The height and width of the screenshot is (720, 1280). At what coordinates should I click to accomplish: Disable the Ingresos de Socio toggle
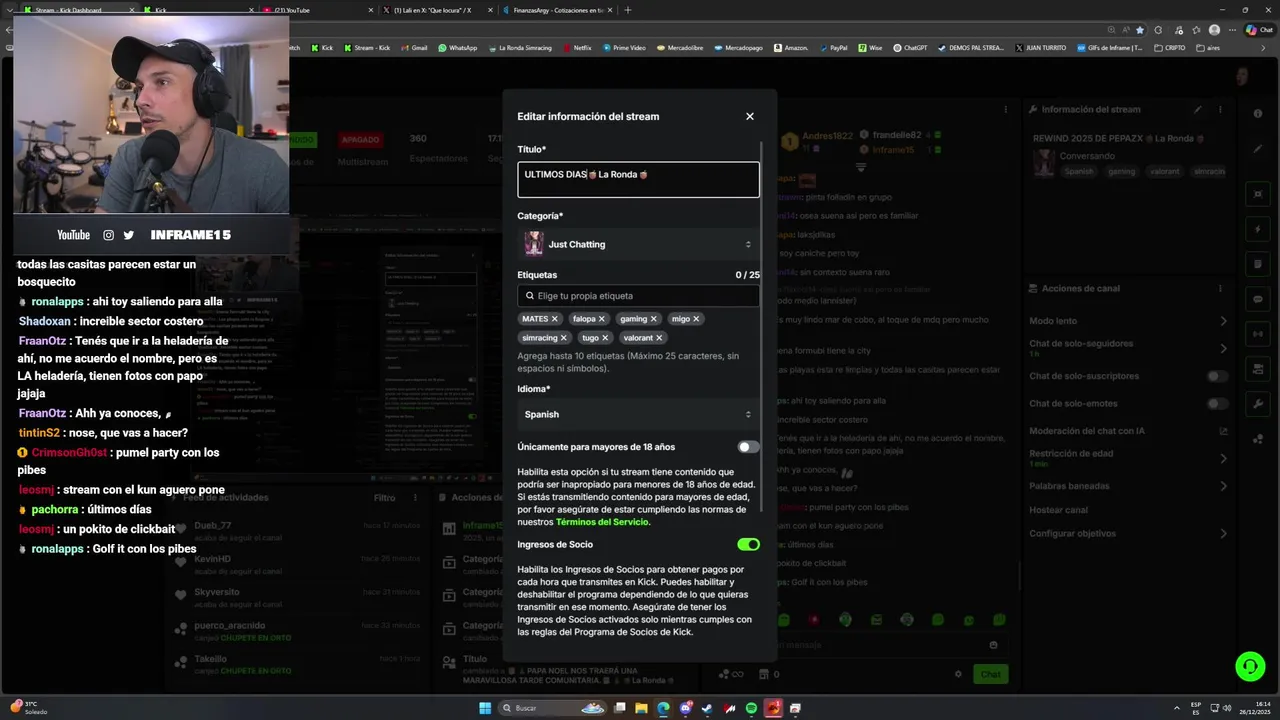click(748, 544)
